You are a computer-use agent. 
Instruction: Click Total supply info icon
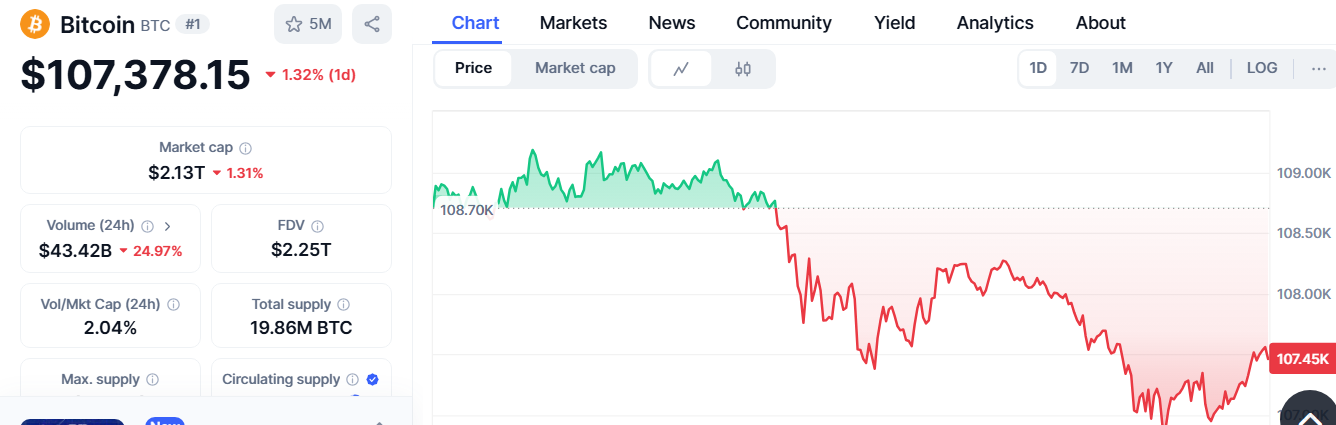click(344, 304)
